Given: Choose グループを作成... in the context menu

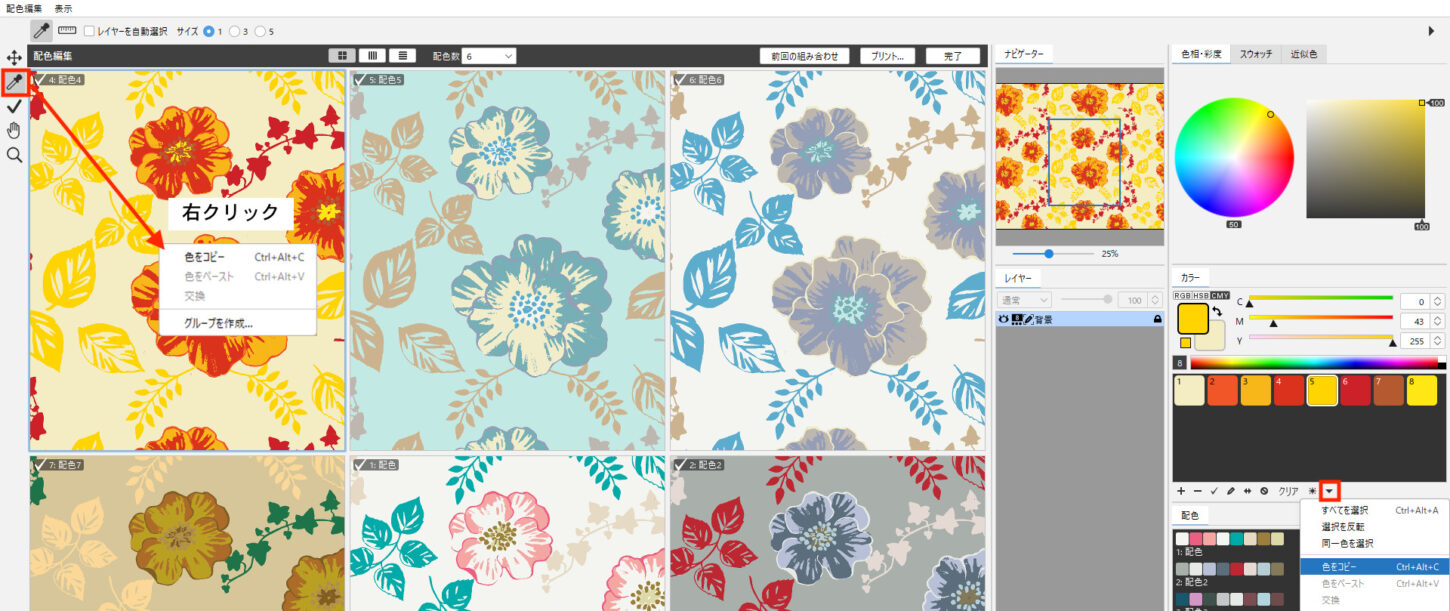Looking at the screenshot, I should pyautogui.click(x=238, y=323).
